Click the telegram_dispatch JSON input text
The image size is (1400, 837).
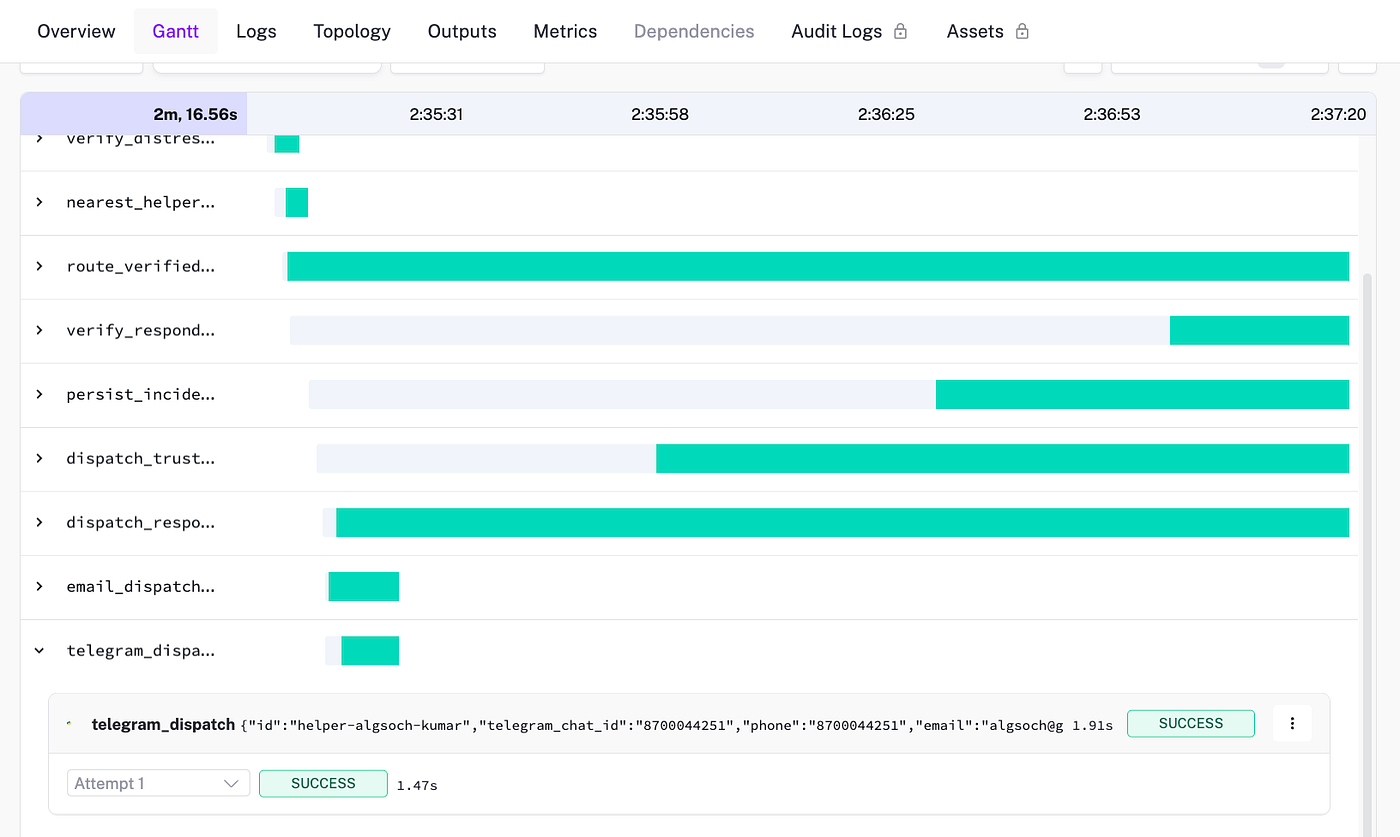(652, 724)
